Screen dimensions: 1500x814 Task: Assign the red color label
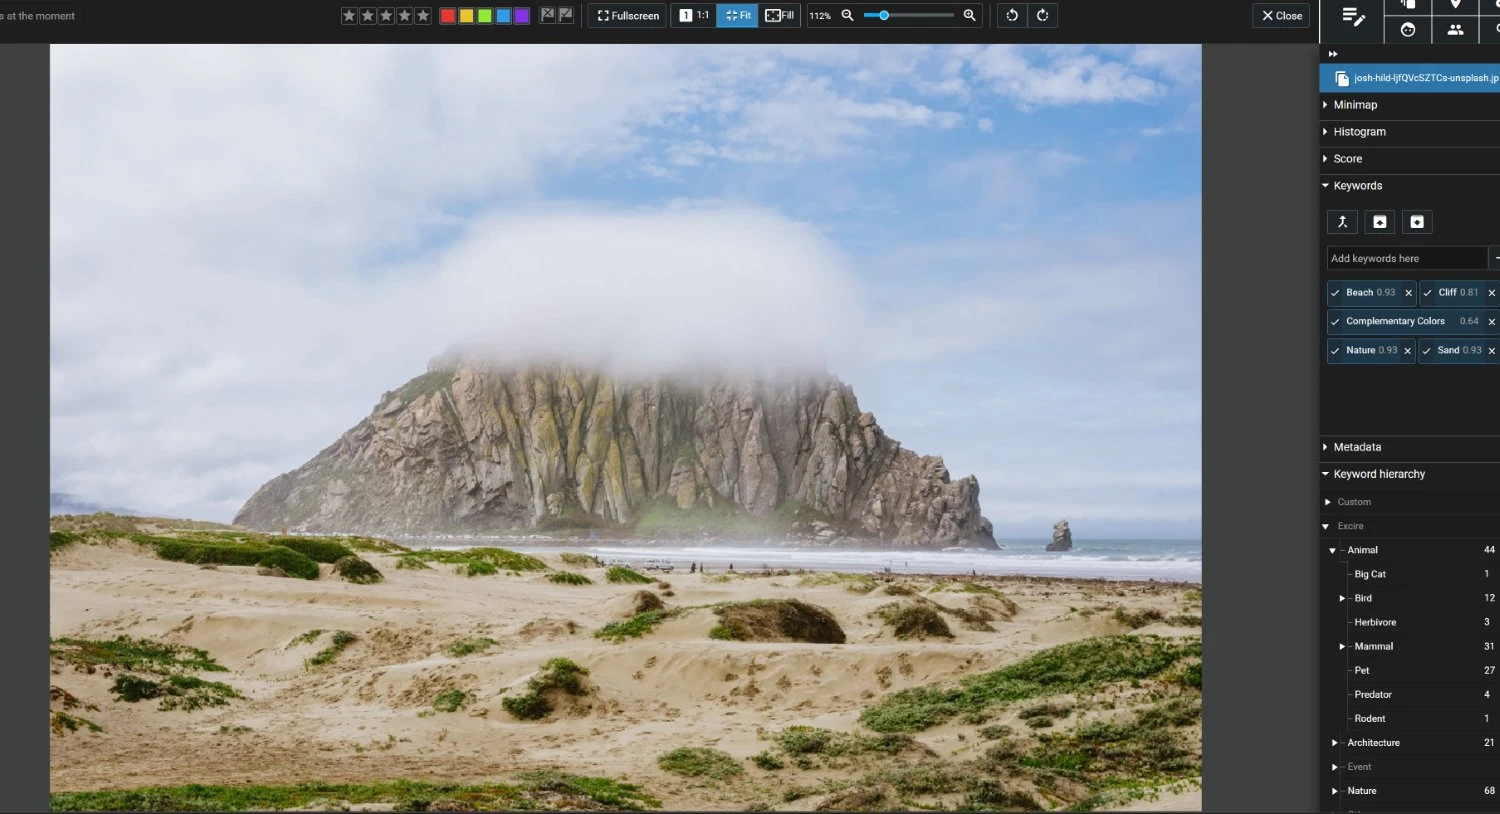[447, 15]
